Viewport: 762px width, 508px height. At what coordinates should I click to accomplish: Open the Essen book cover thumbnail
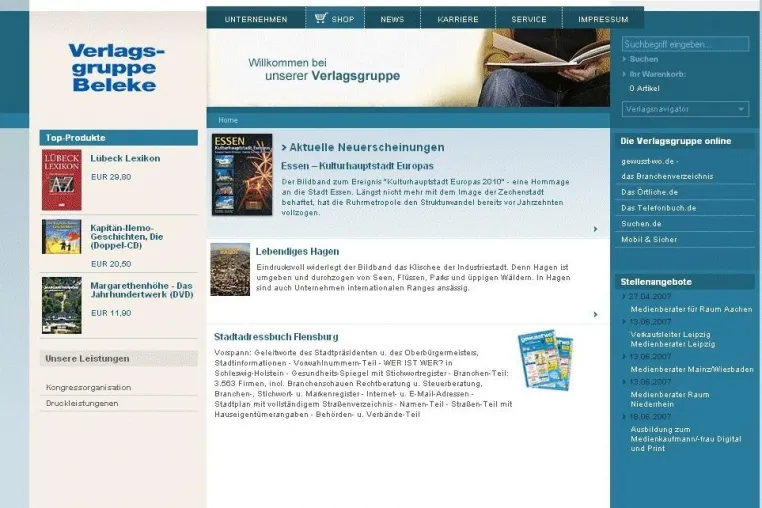(242, 175)
